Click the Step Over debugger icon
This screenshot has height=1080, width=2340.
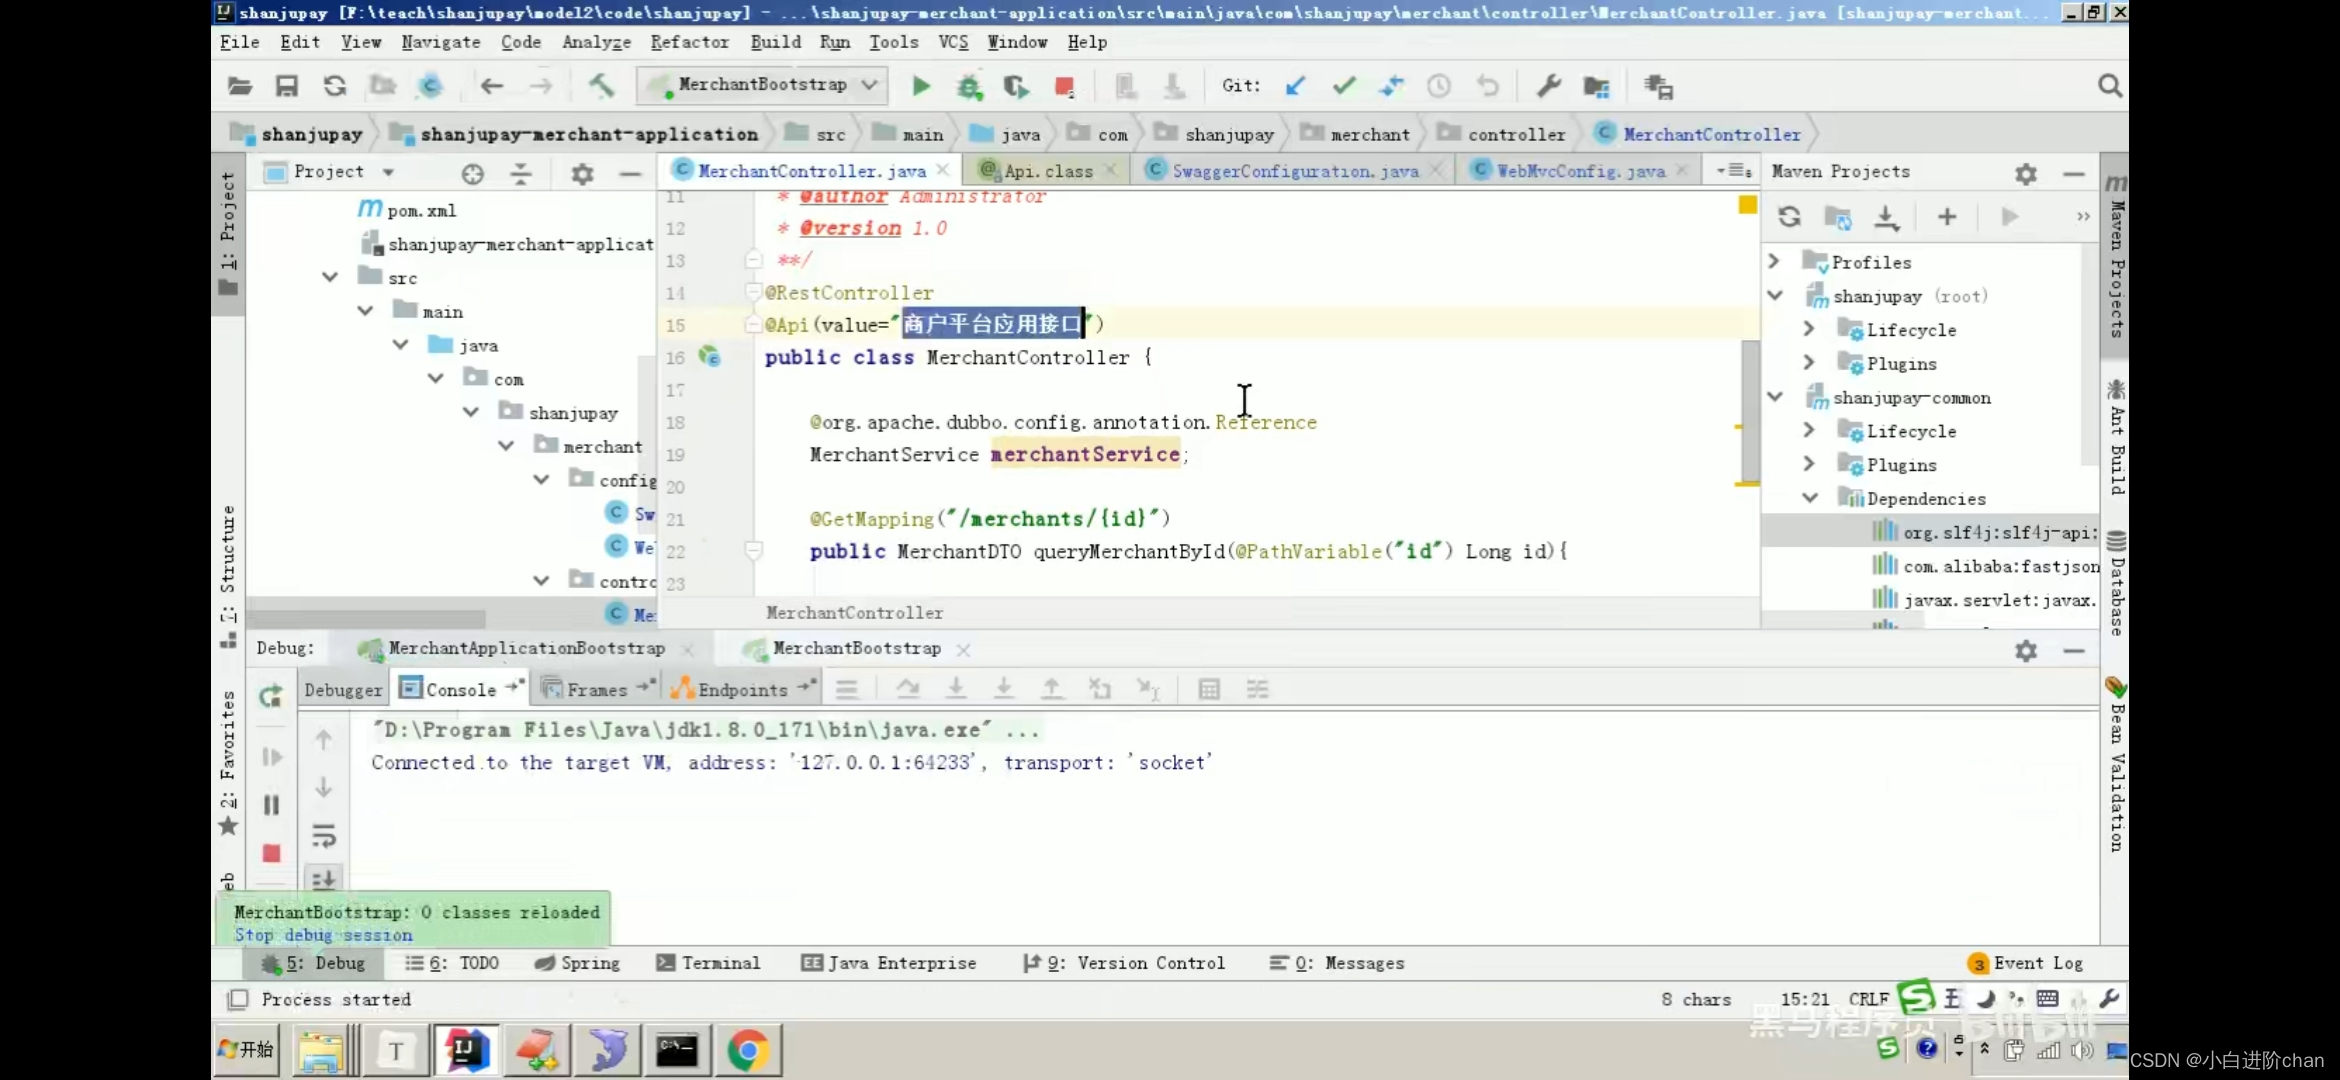tap(907, 688)
